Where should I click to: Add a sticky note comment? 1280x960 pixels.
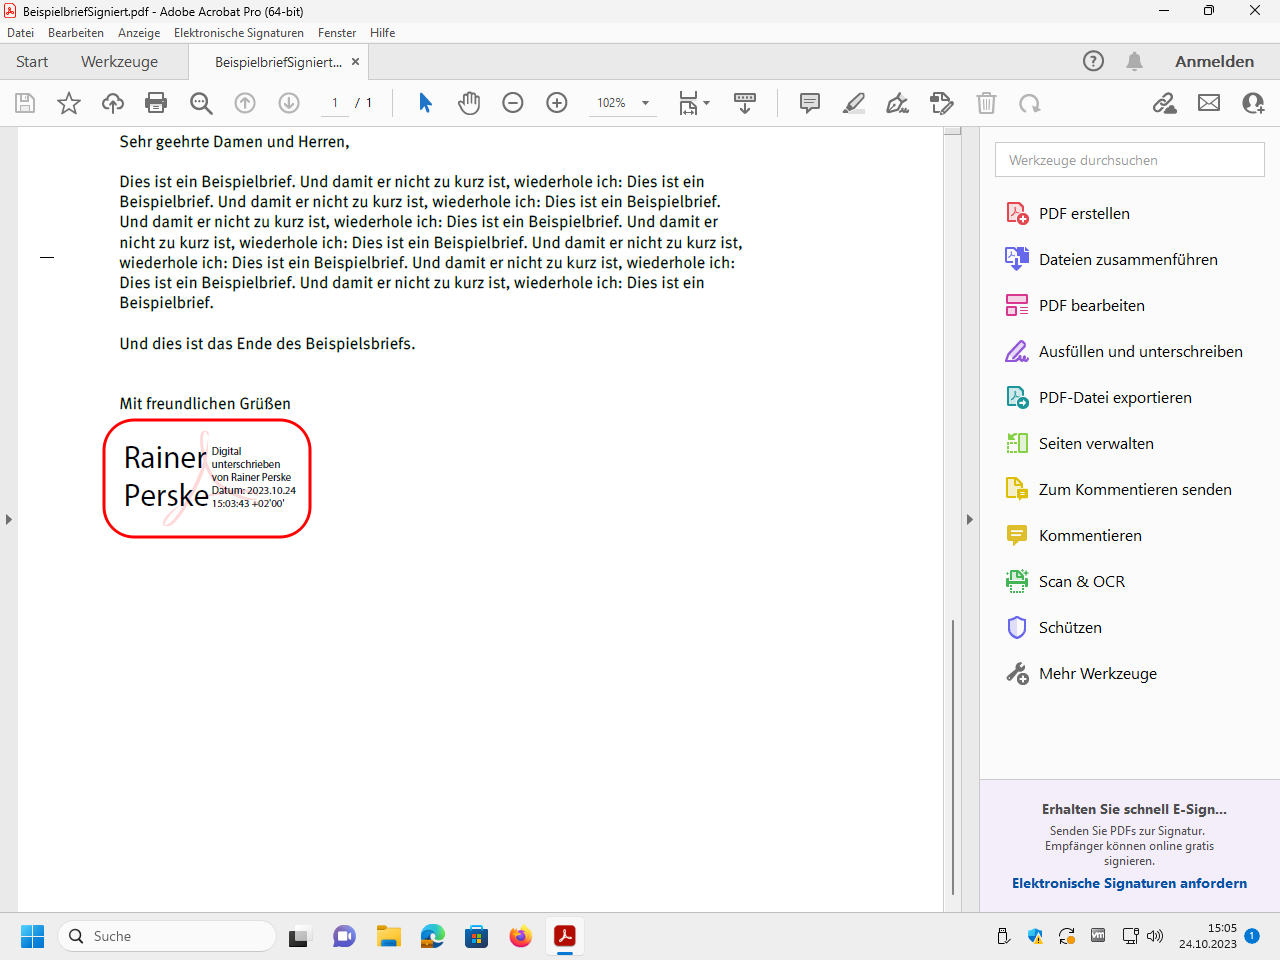tap(810, 103)
